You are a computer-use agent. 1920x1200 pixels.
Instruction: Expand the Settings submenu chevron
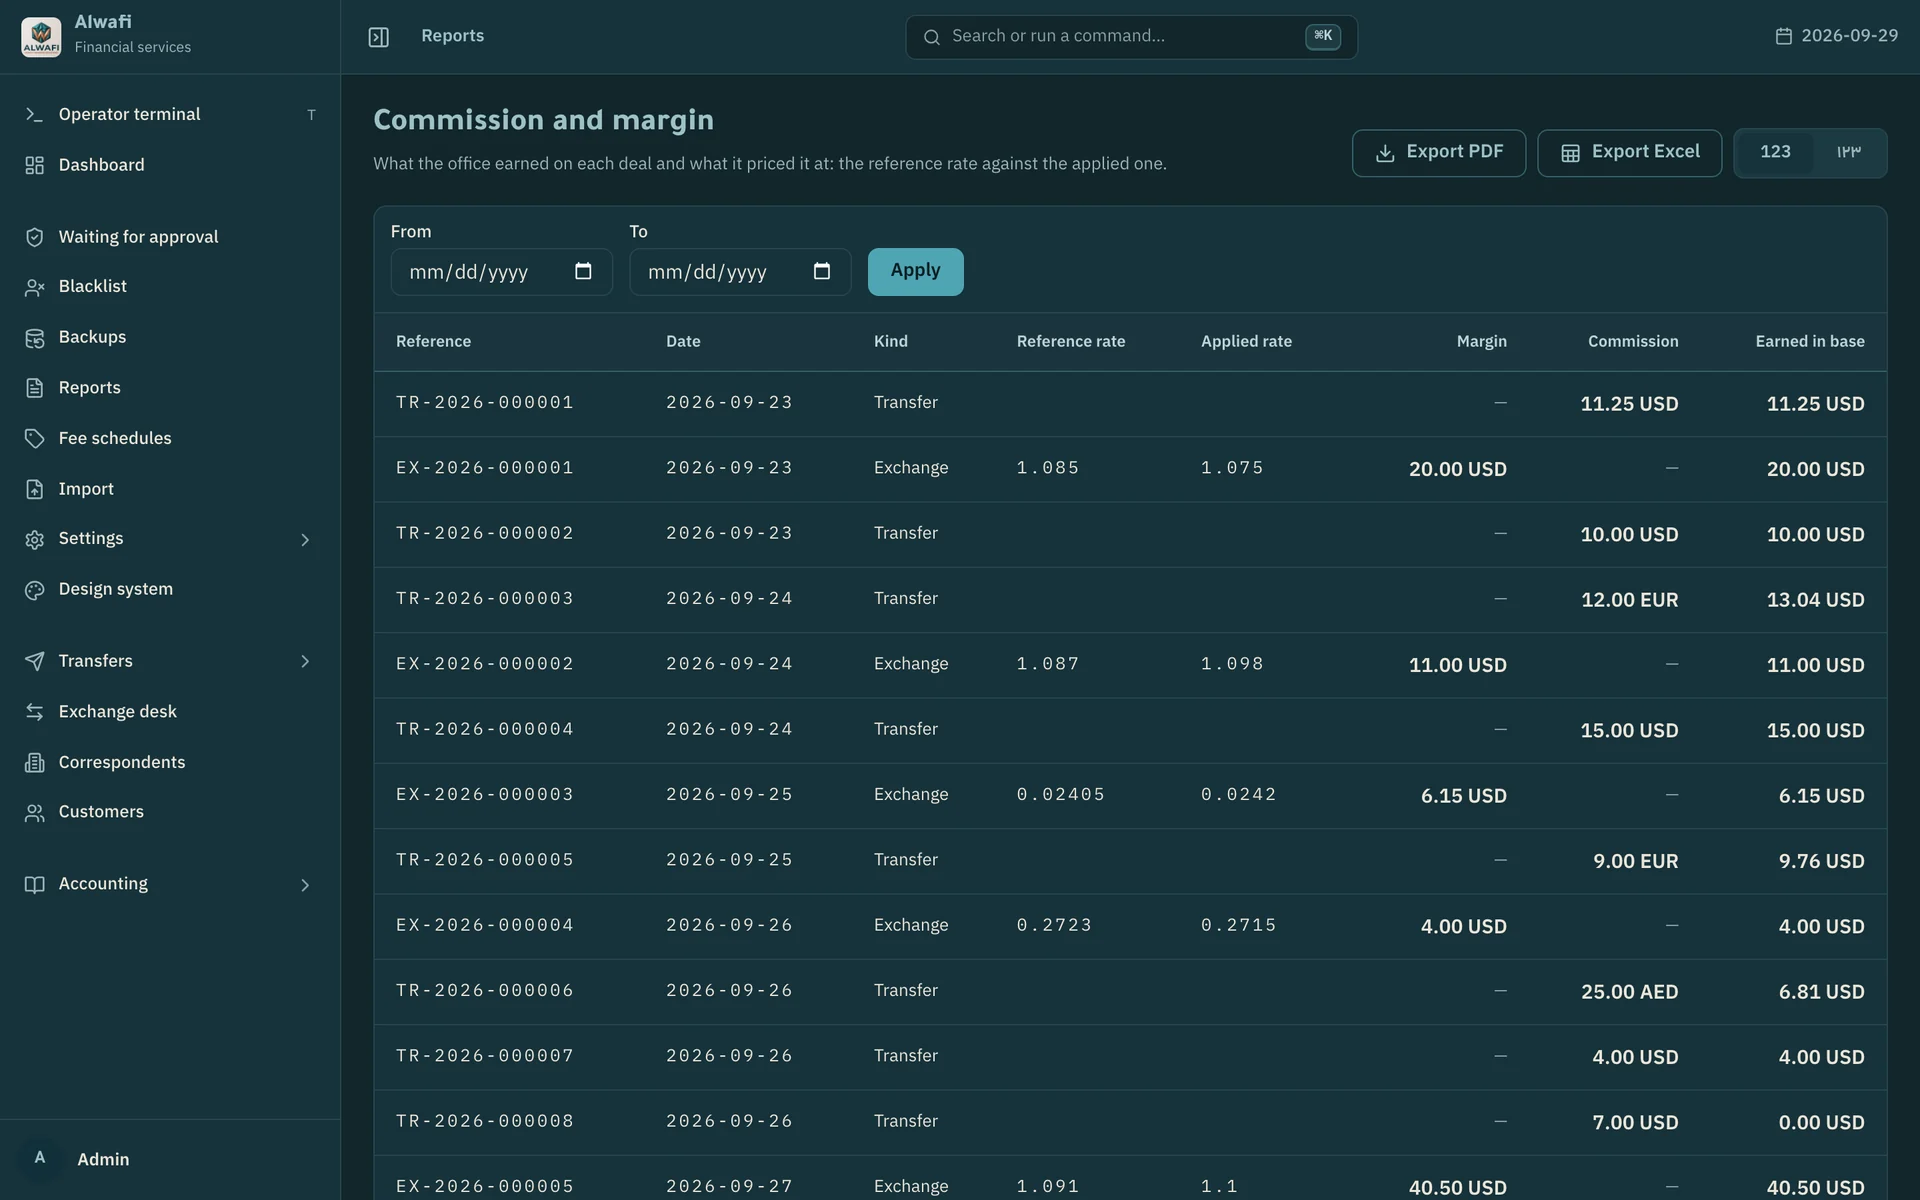pos(305,540)
